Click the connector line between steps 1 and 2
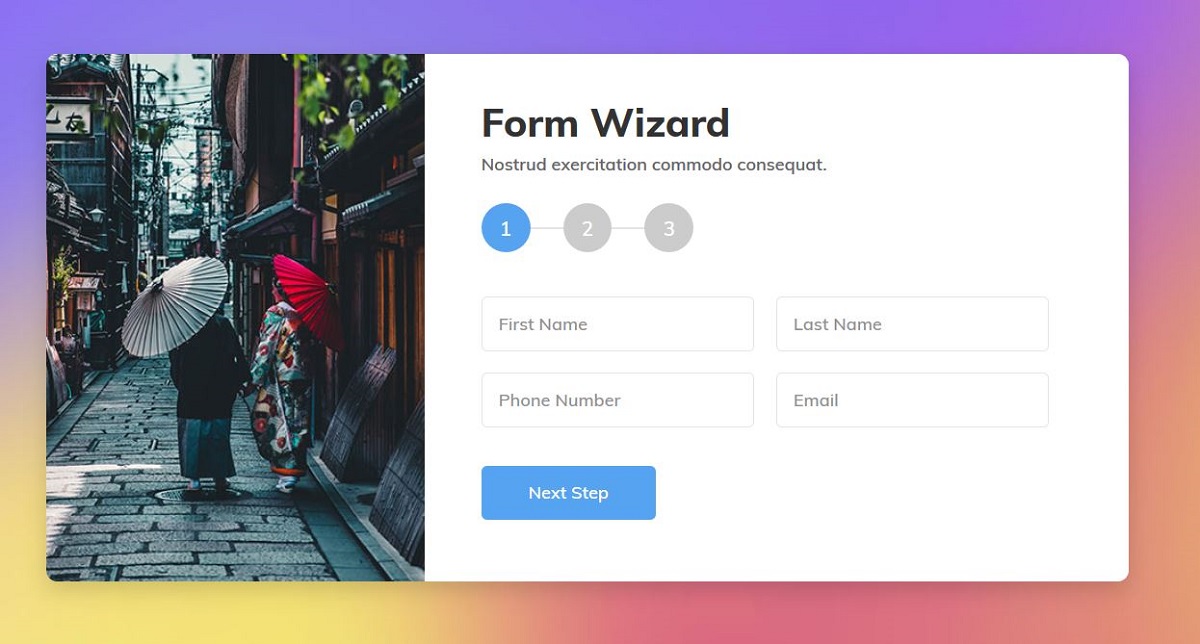The height and width of the screenshot is (644, 1200). [x=547, y=228]
